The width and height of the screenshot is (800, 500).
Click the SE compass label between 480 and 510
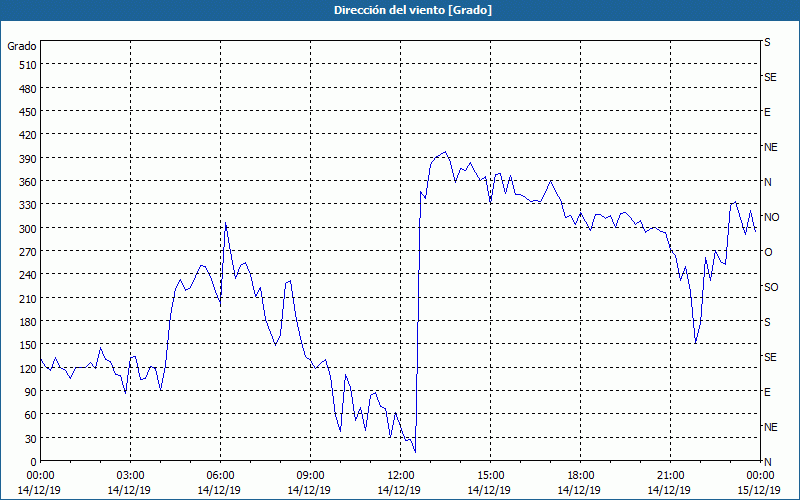click(770, 77)
